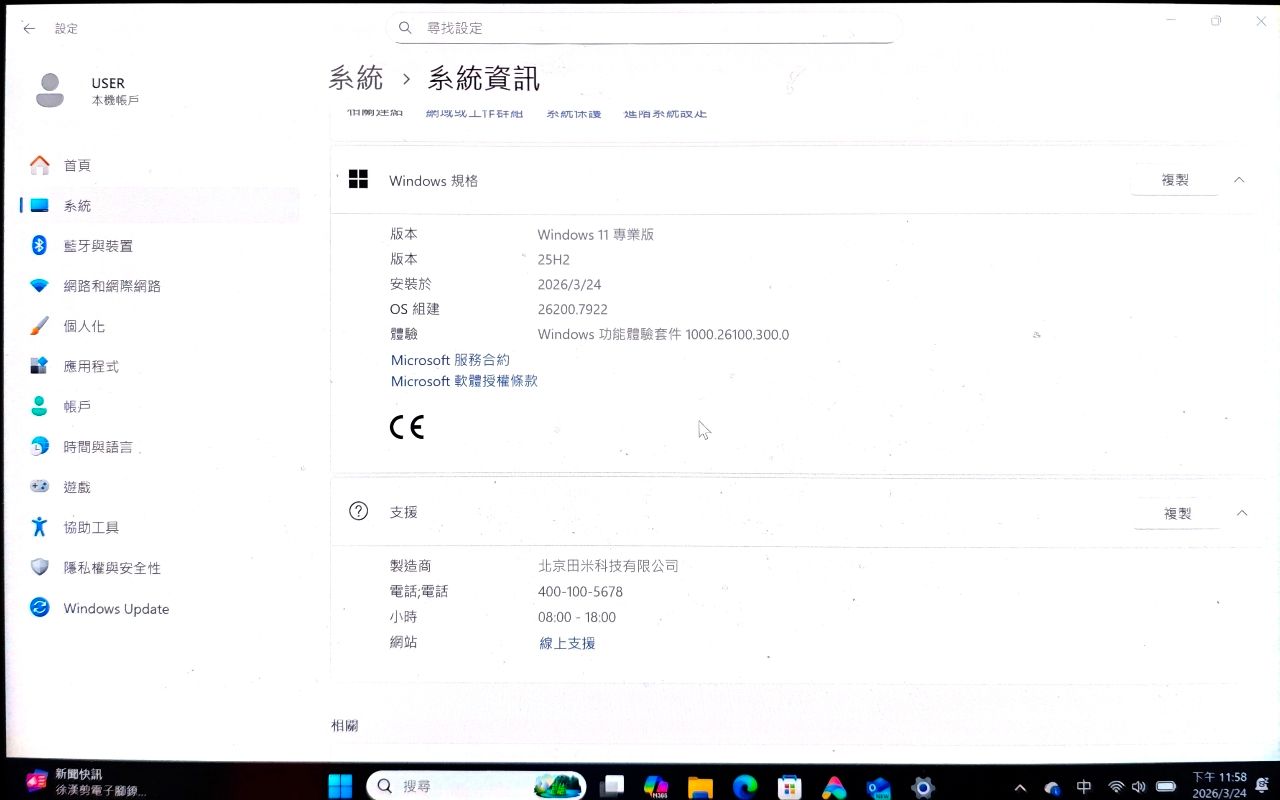Open 個人化 settings from the sidebar
This screenshot has width=1280, height=800.
pos(83,326)
